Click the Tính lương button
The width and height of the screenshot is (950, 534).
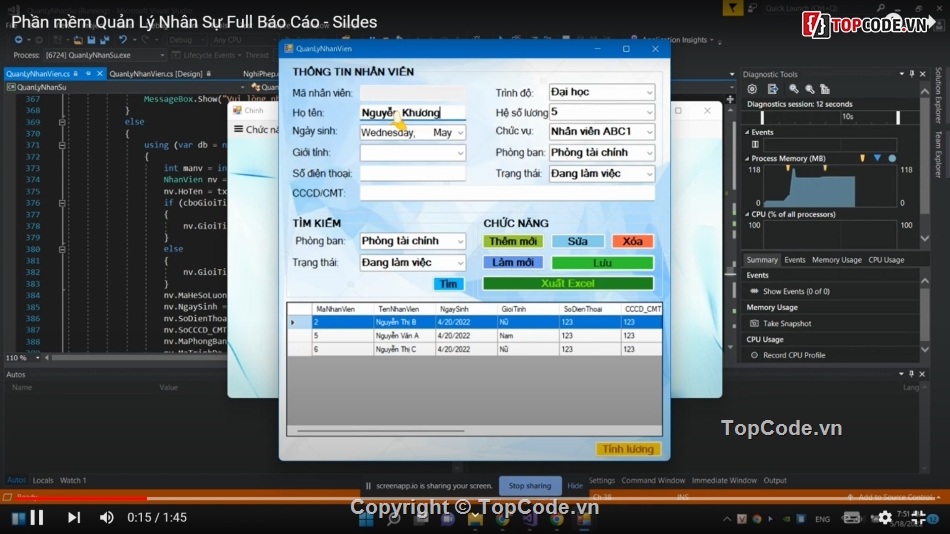[628, 449]
